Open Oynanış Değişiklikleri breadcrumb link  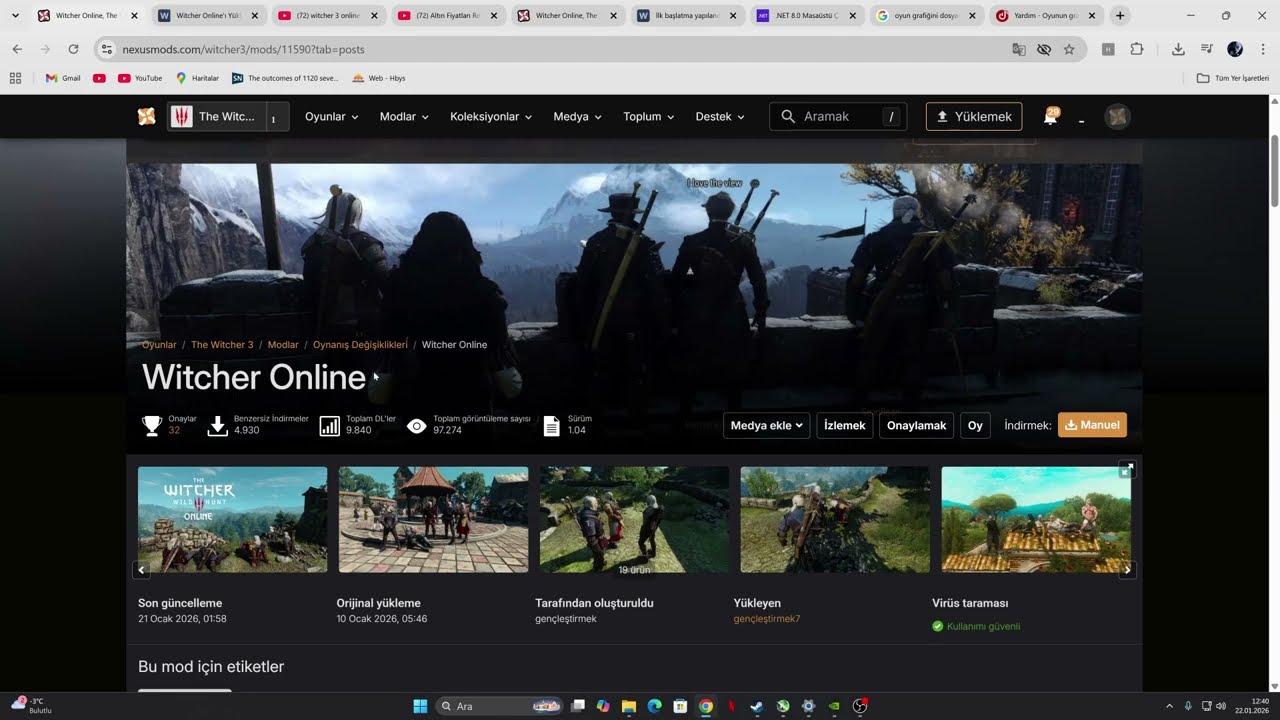click(360, 345)
